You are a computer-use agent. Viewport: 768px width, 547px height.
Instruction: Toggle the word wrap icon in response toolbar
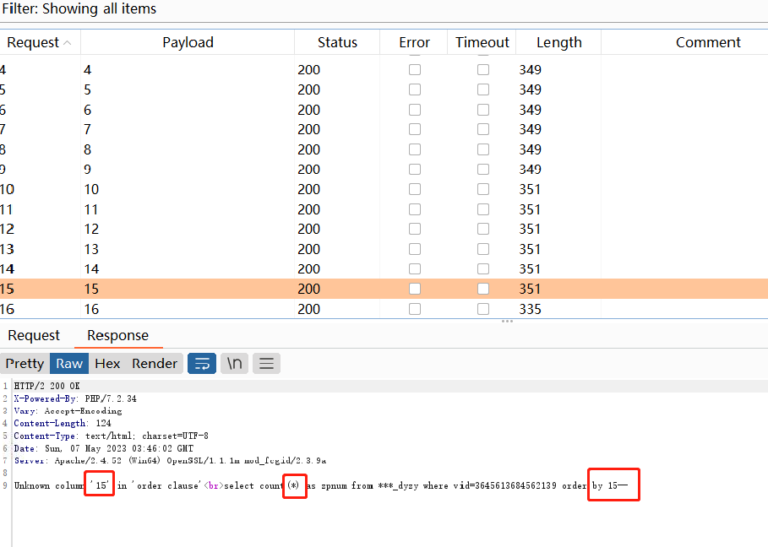click(202, 363)
